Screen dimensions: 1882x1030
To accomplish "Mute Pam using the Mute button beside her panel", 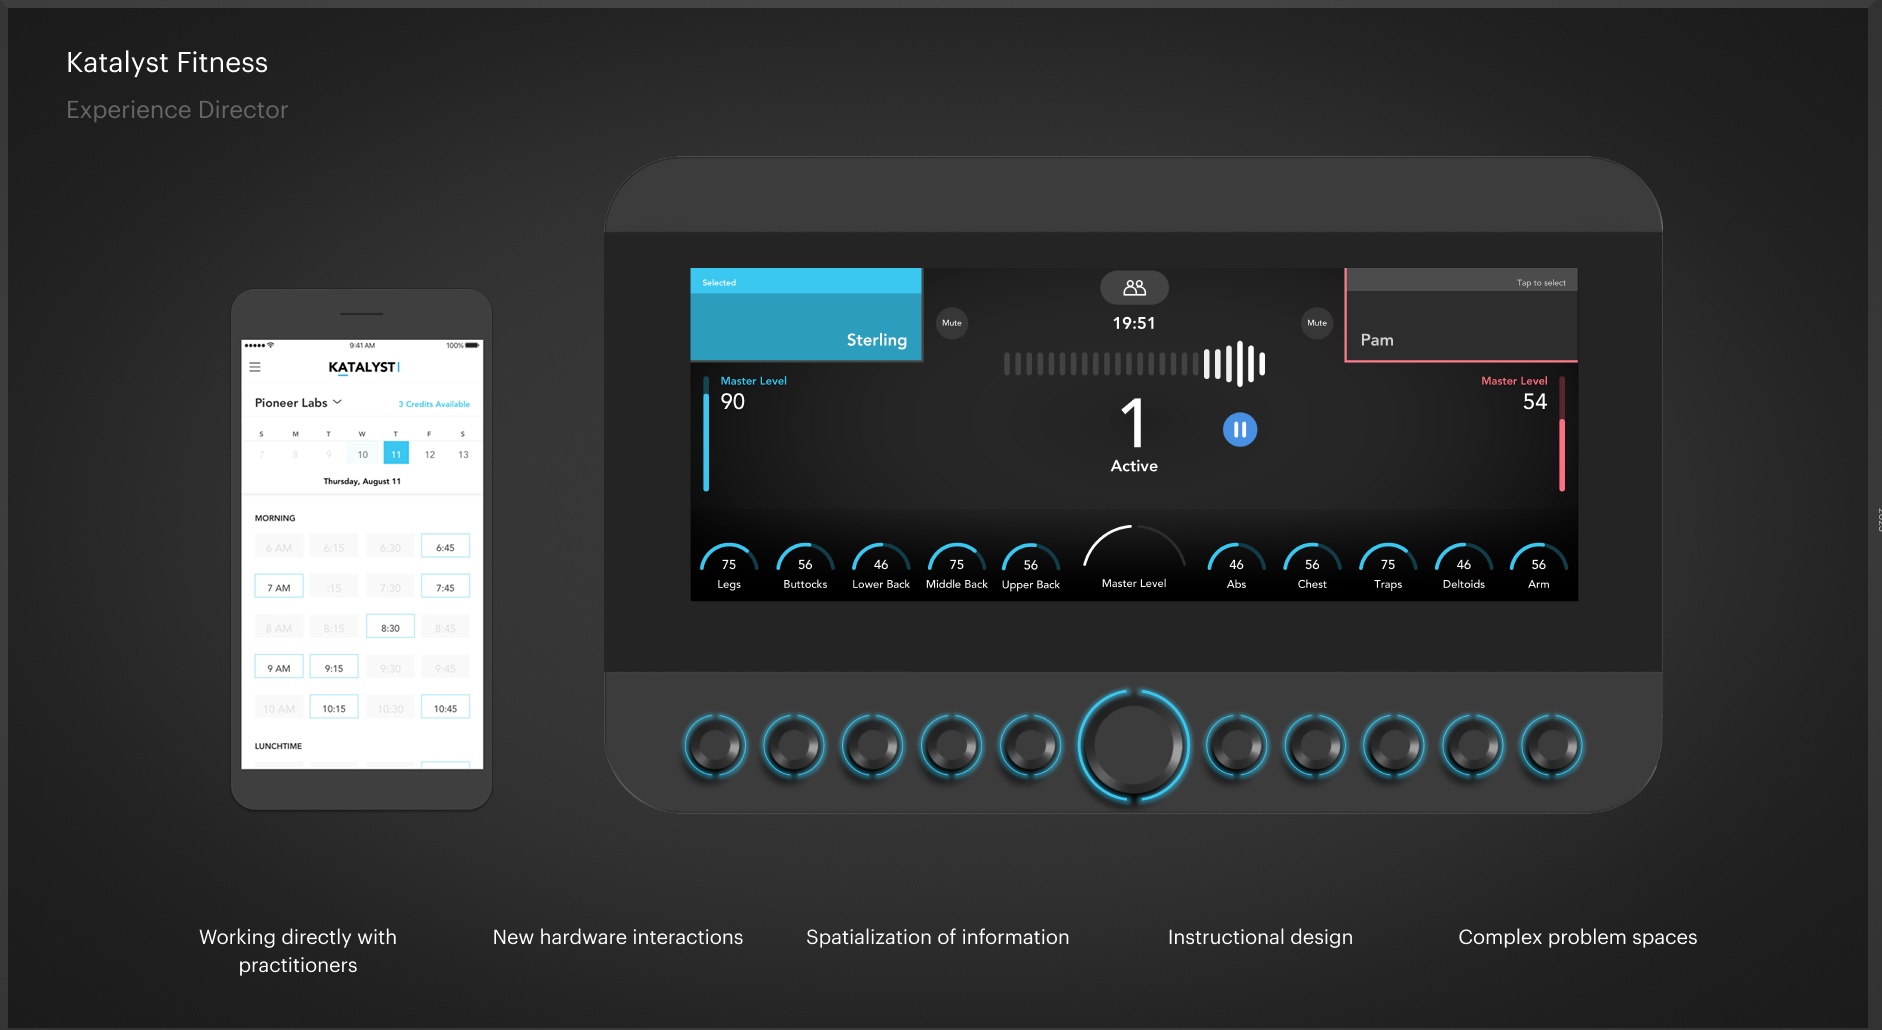I will [1317, 323].
